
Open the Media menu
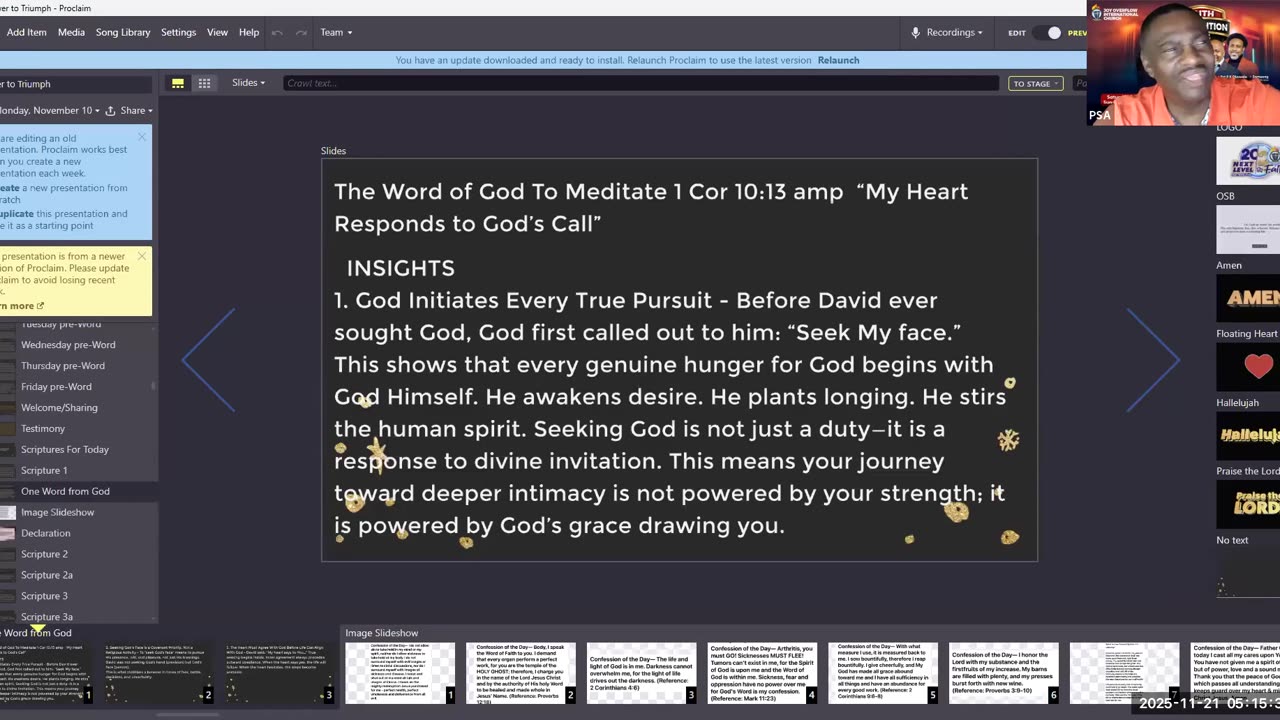point(71,32)
